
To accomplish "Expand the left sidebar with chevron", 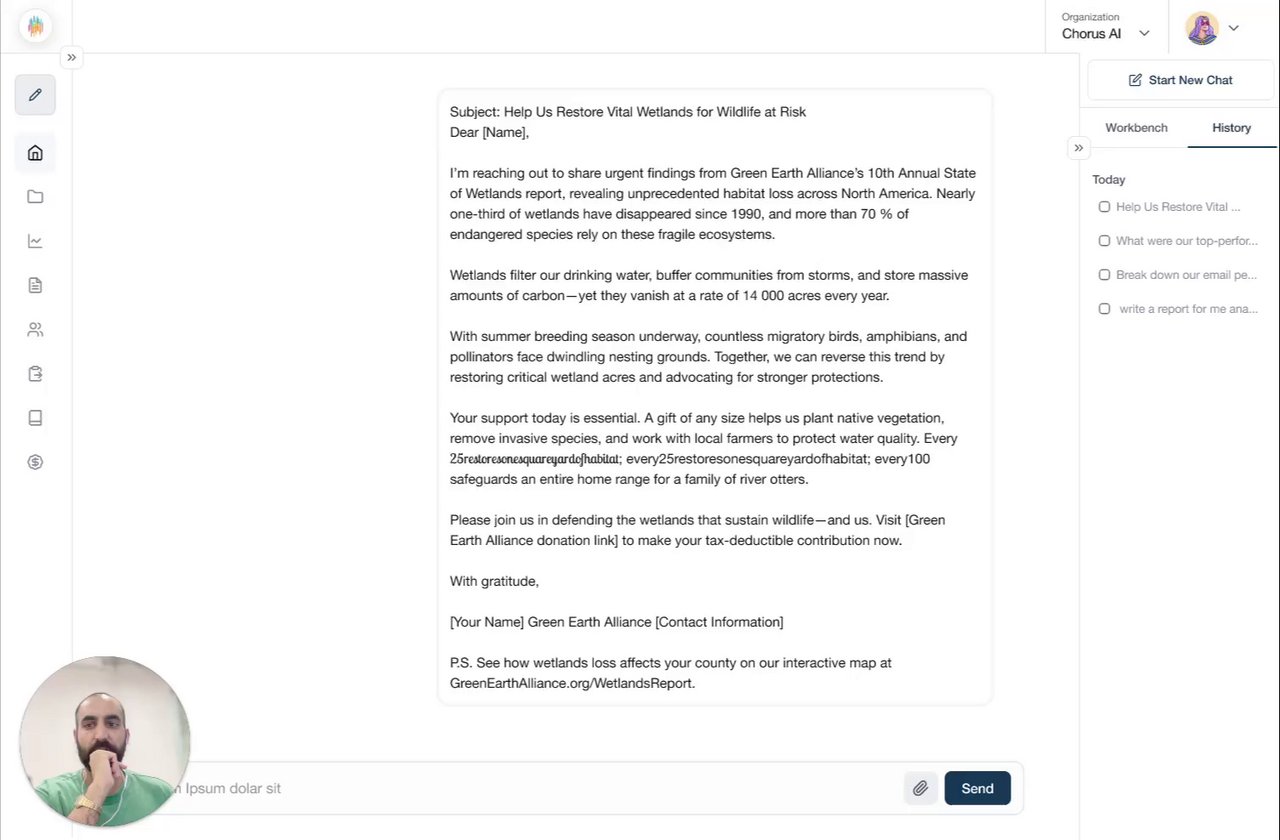I will pos(71,58).
